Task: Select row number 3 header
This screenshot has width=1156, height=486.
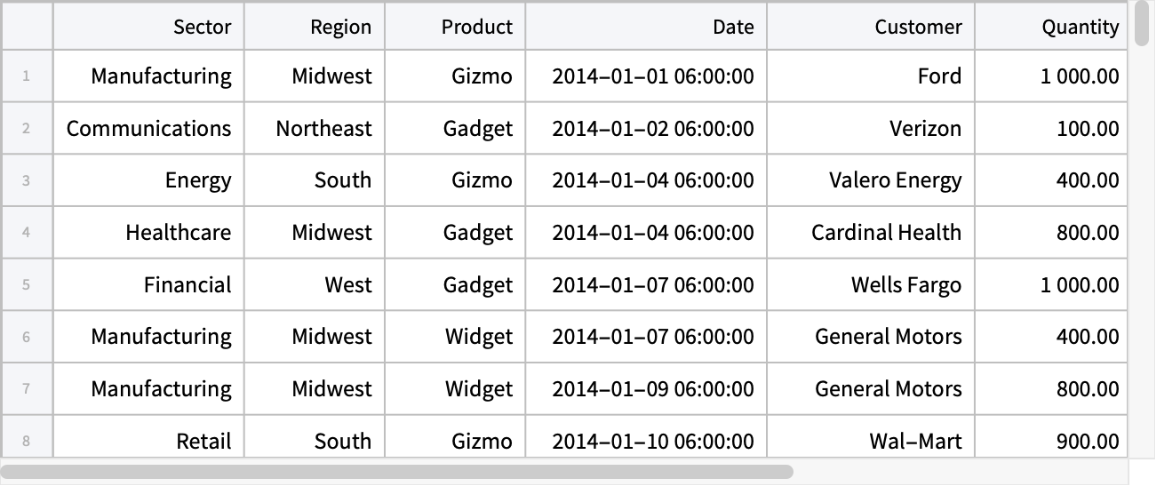Action: [x=26, y=181]
